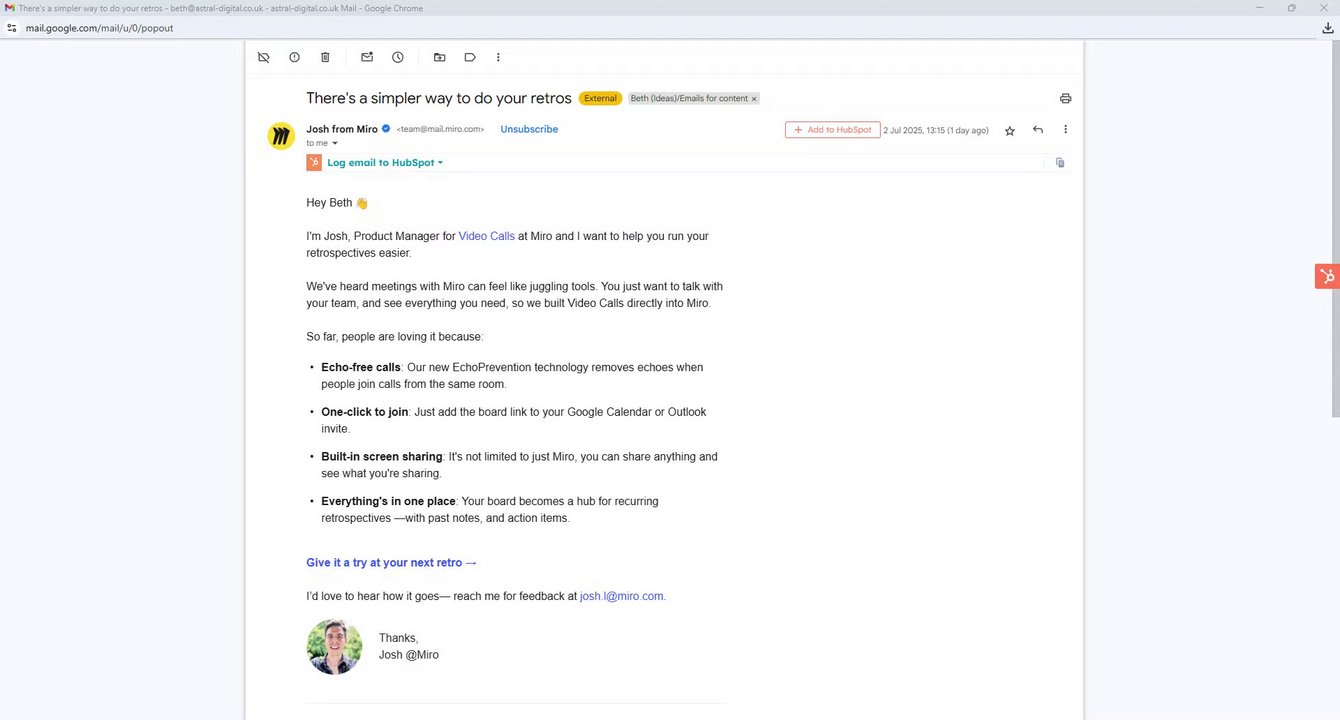The height and width of the screenshot is (720, 1340).
Task: Click the 'Hey Beth' greeting
Action: pyautogui.click(x=337, y=203)
